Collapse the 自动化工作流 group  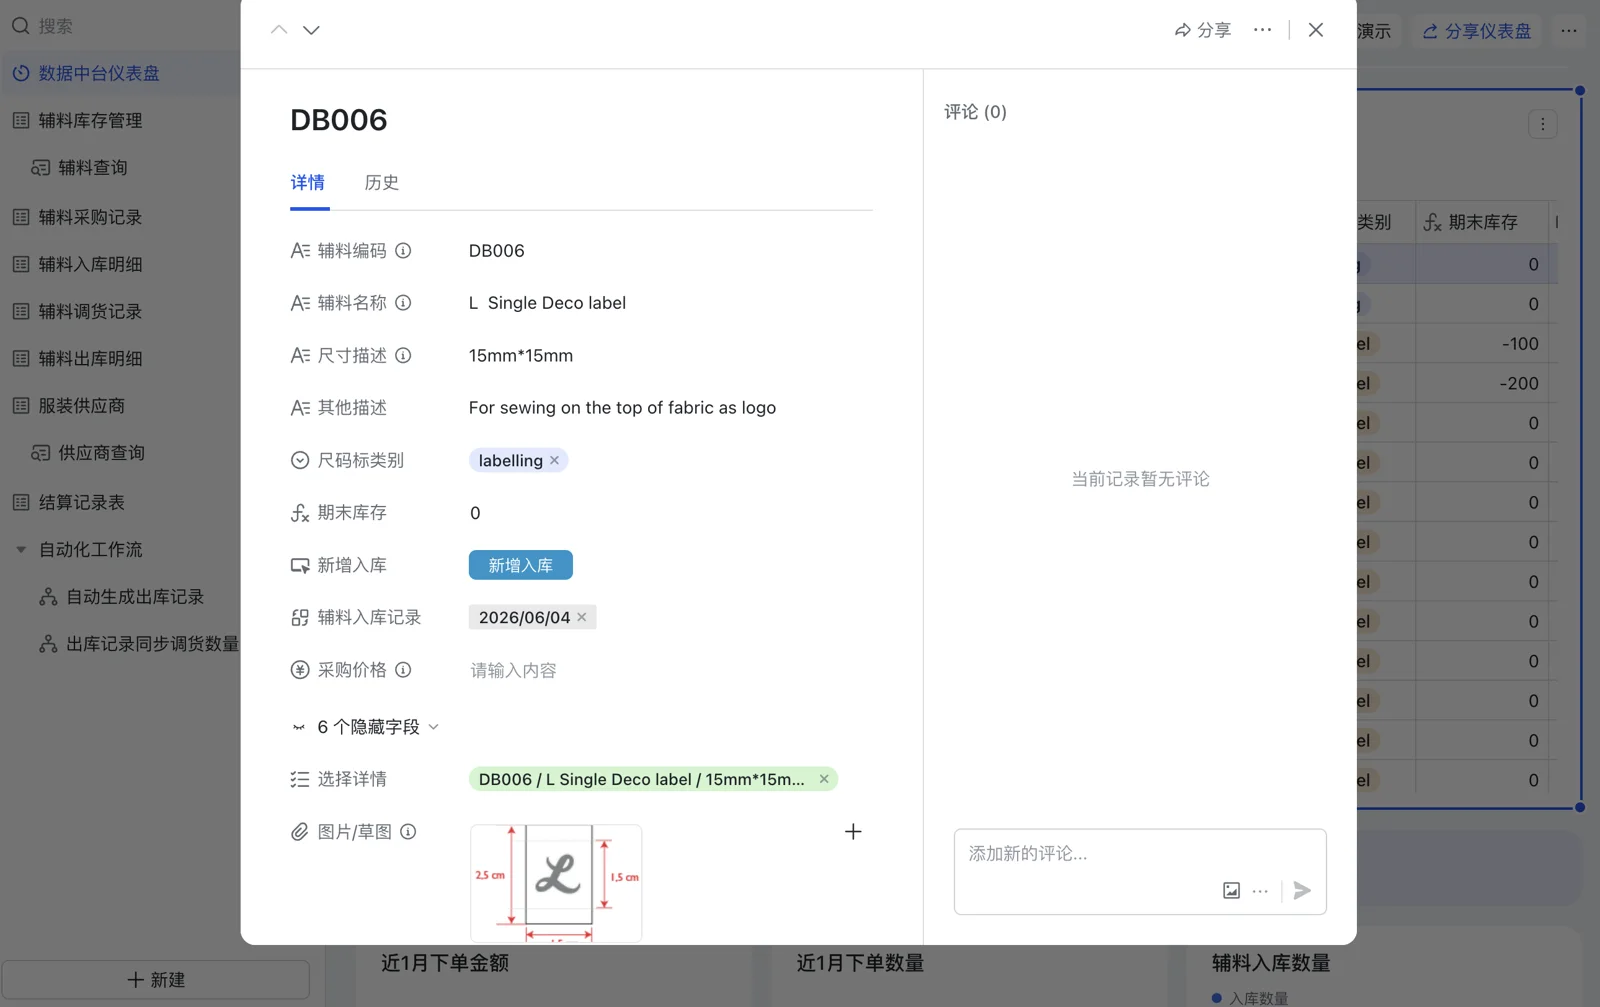click(x=21, y=549)
